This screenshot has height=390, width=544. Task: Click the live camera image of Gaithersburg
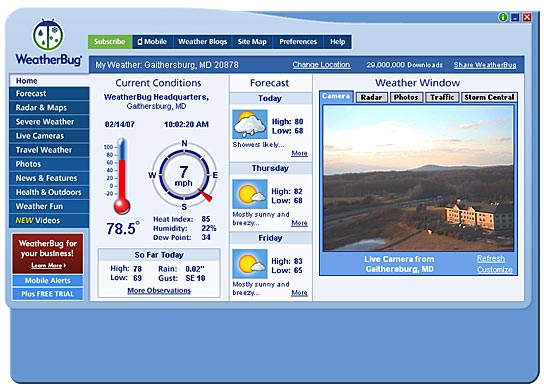[418, 178]
